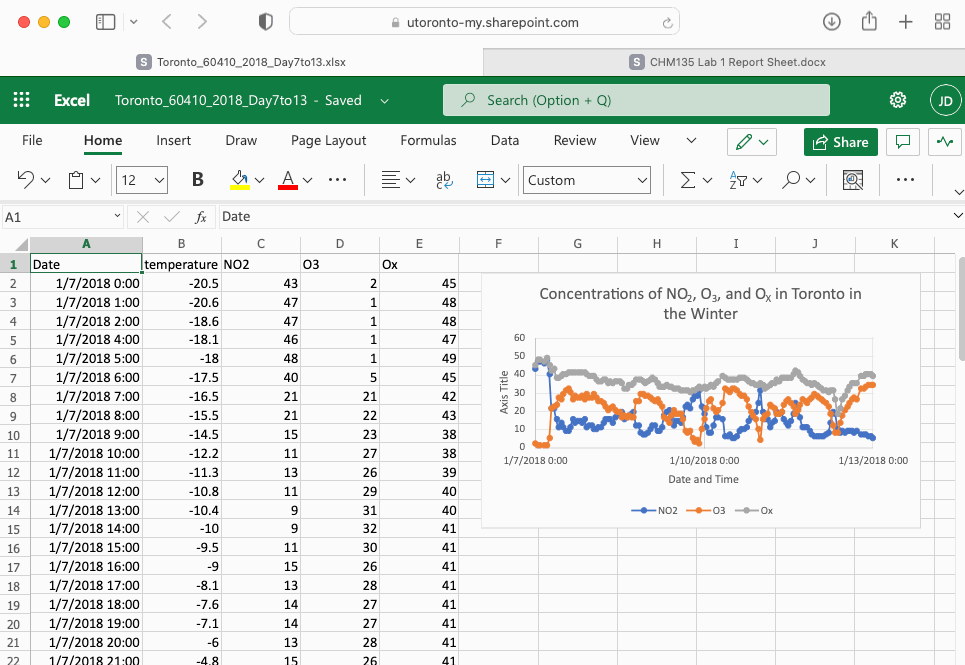Viewport: 965px width, 665px height.
Task: Click the Find & Select magnifier icon
Action: [x=791, y=180]
